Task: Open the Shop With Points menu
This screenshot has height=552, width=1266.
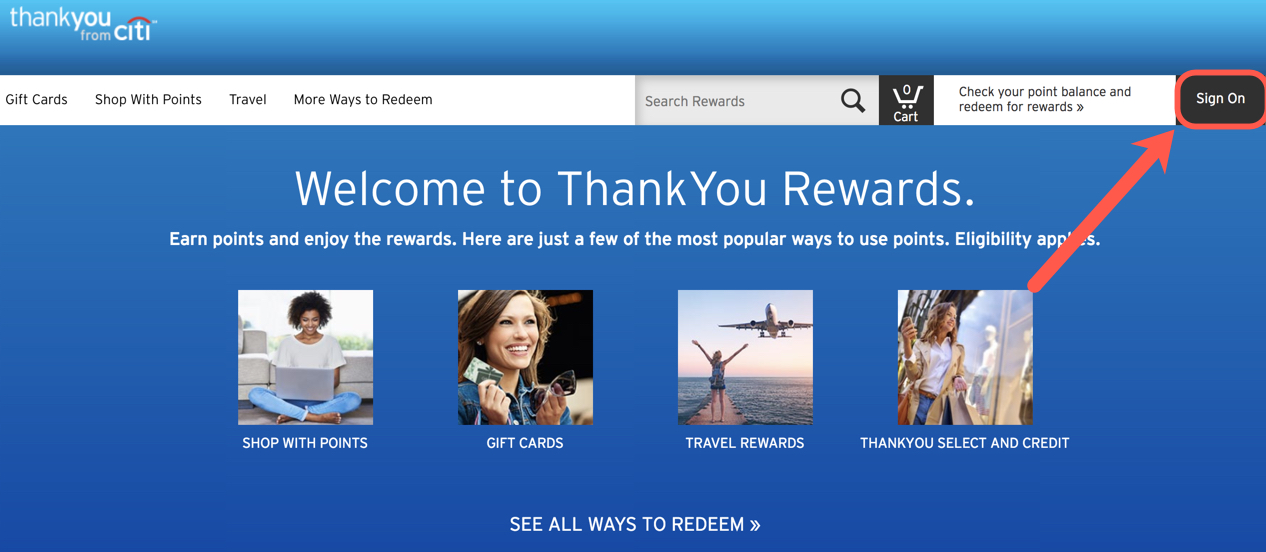Action: click(148, 100)
